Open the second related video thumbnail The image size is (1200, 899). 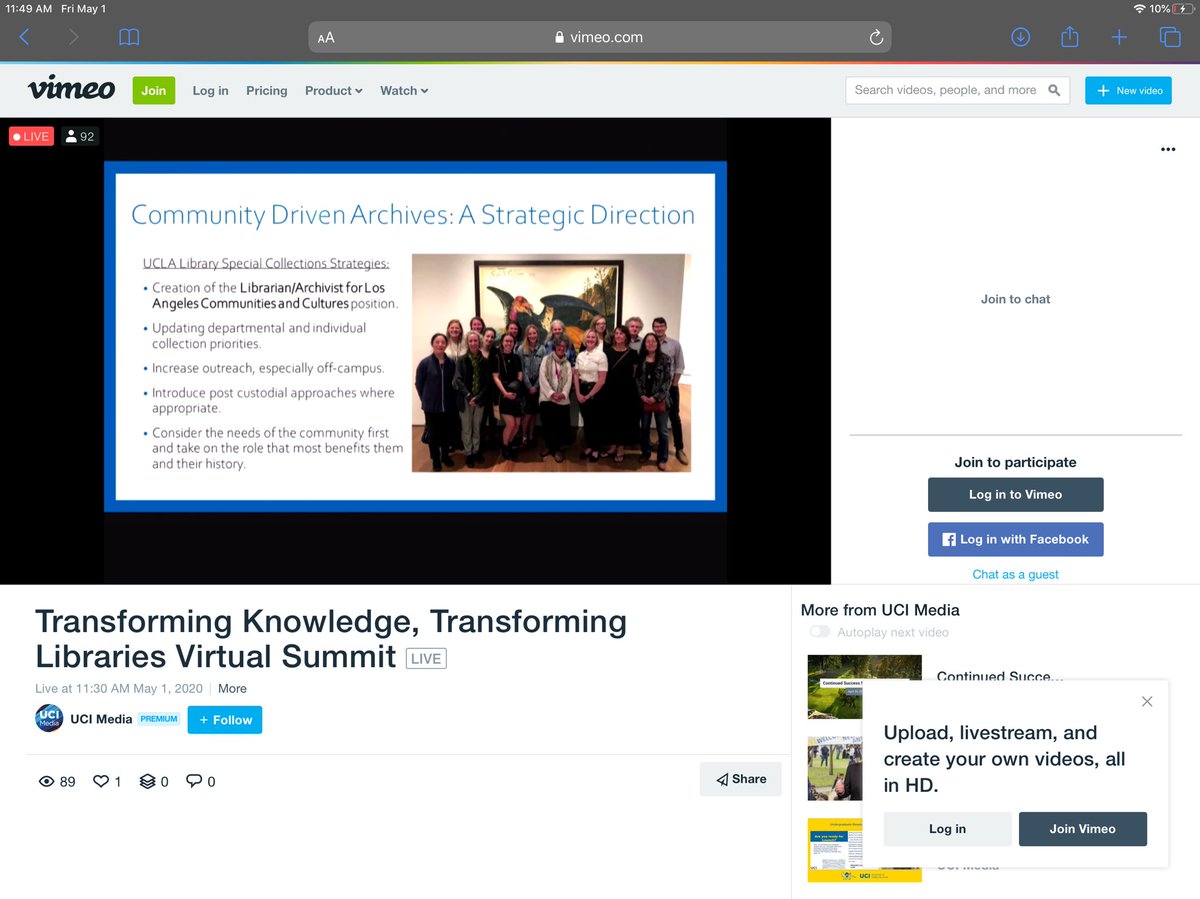[x=834, y=768]
